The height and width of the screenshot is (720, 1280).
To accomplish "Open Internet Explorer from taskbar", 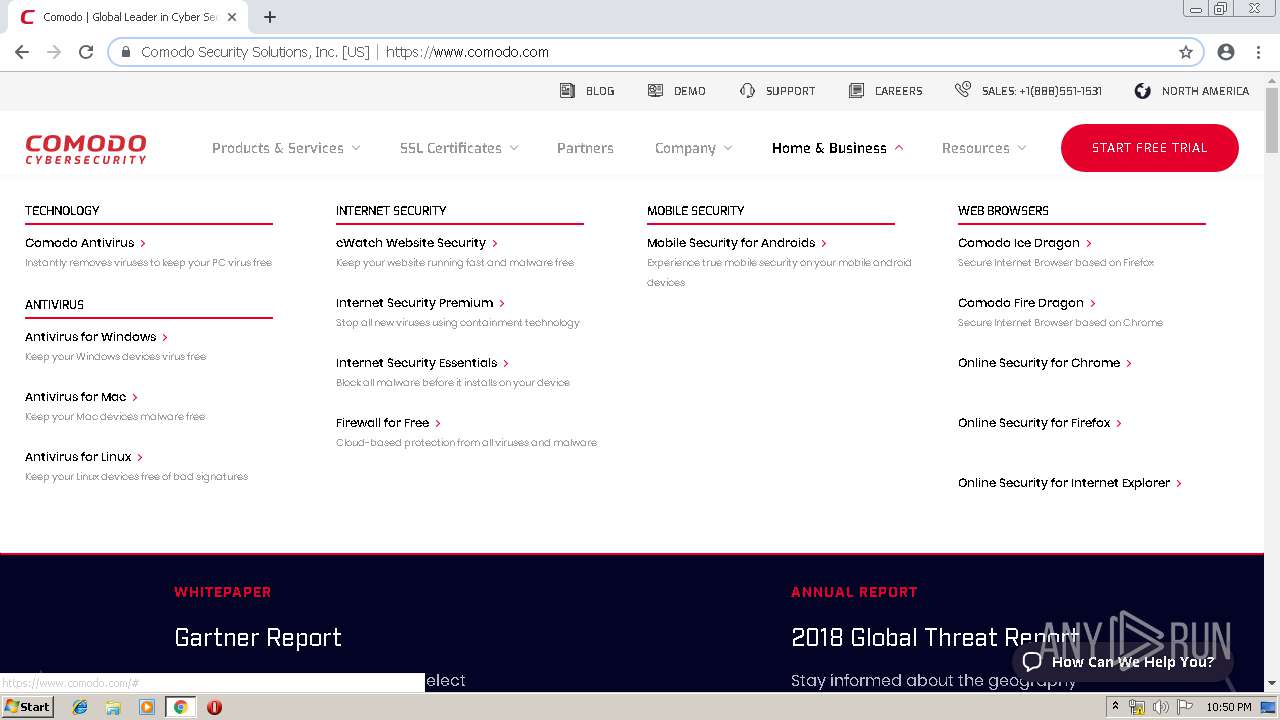I will (80, 707).
